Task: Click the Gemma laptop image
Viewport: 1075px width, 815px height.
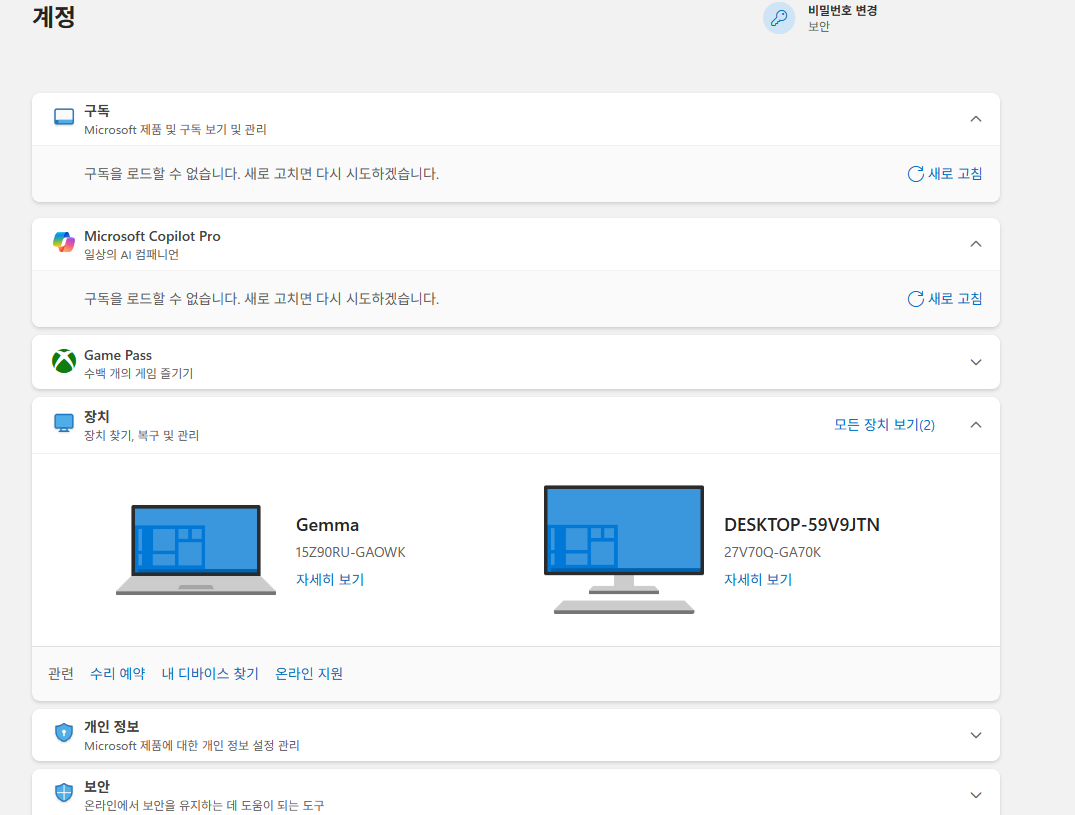Action: click(x=196, y=550)
